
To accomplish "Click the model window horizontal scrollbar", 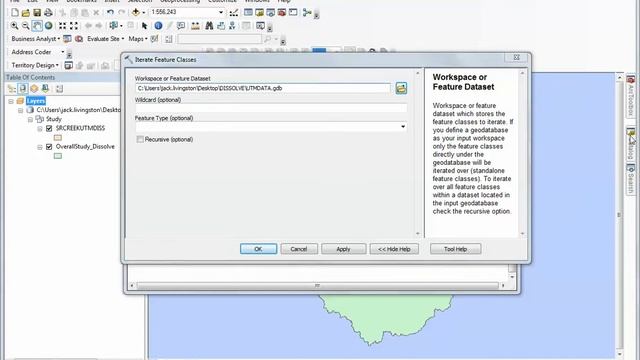I will pos(317,286).
